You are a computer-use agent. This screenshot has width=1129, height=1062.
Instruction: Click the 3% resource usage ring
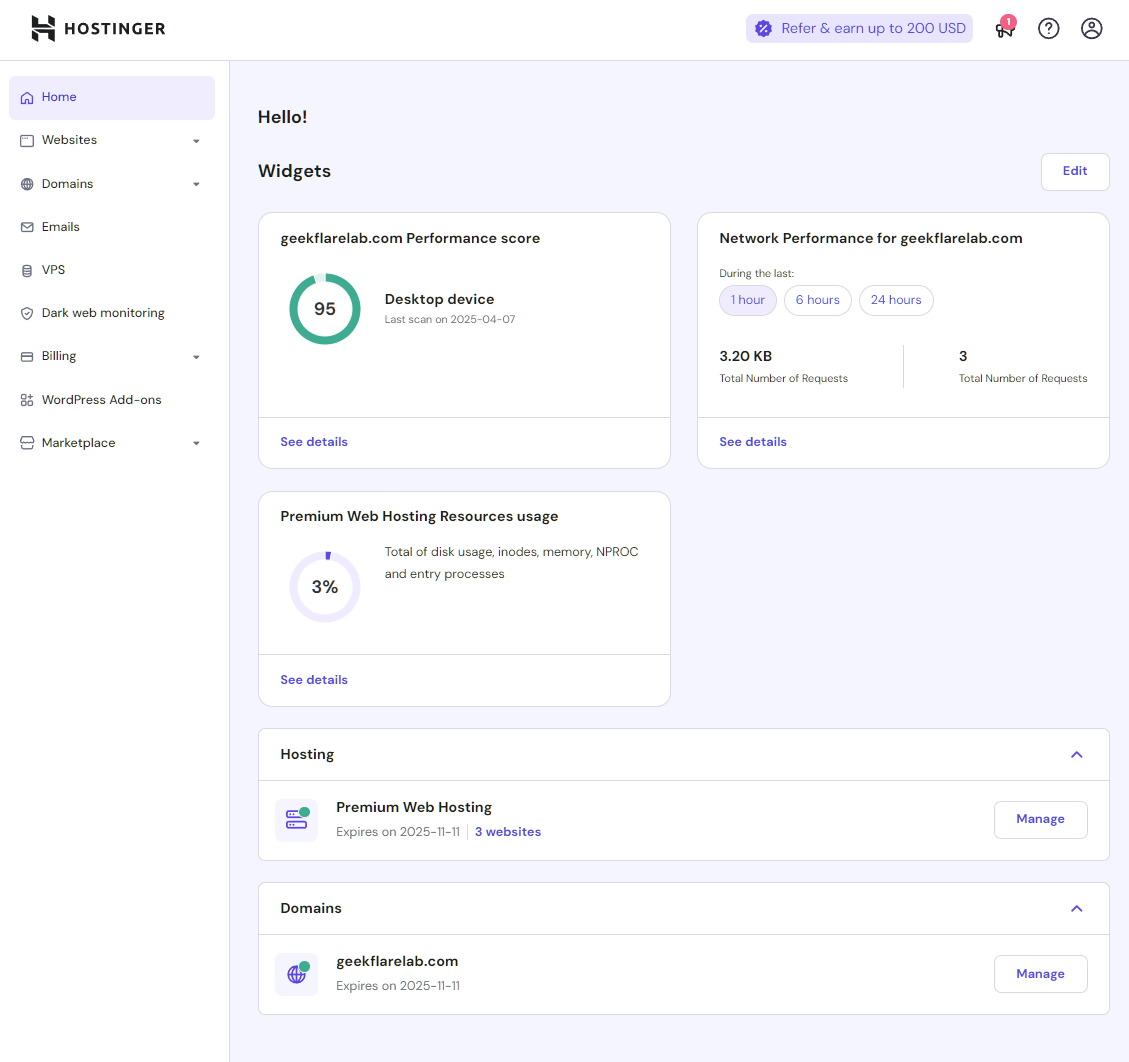325,587
